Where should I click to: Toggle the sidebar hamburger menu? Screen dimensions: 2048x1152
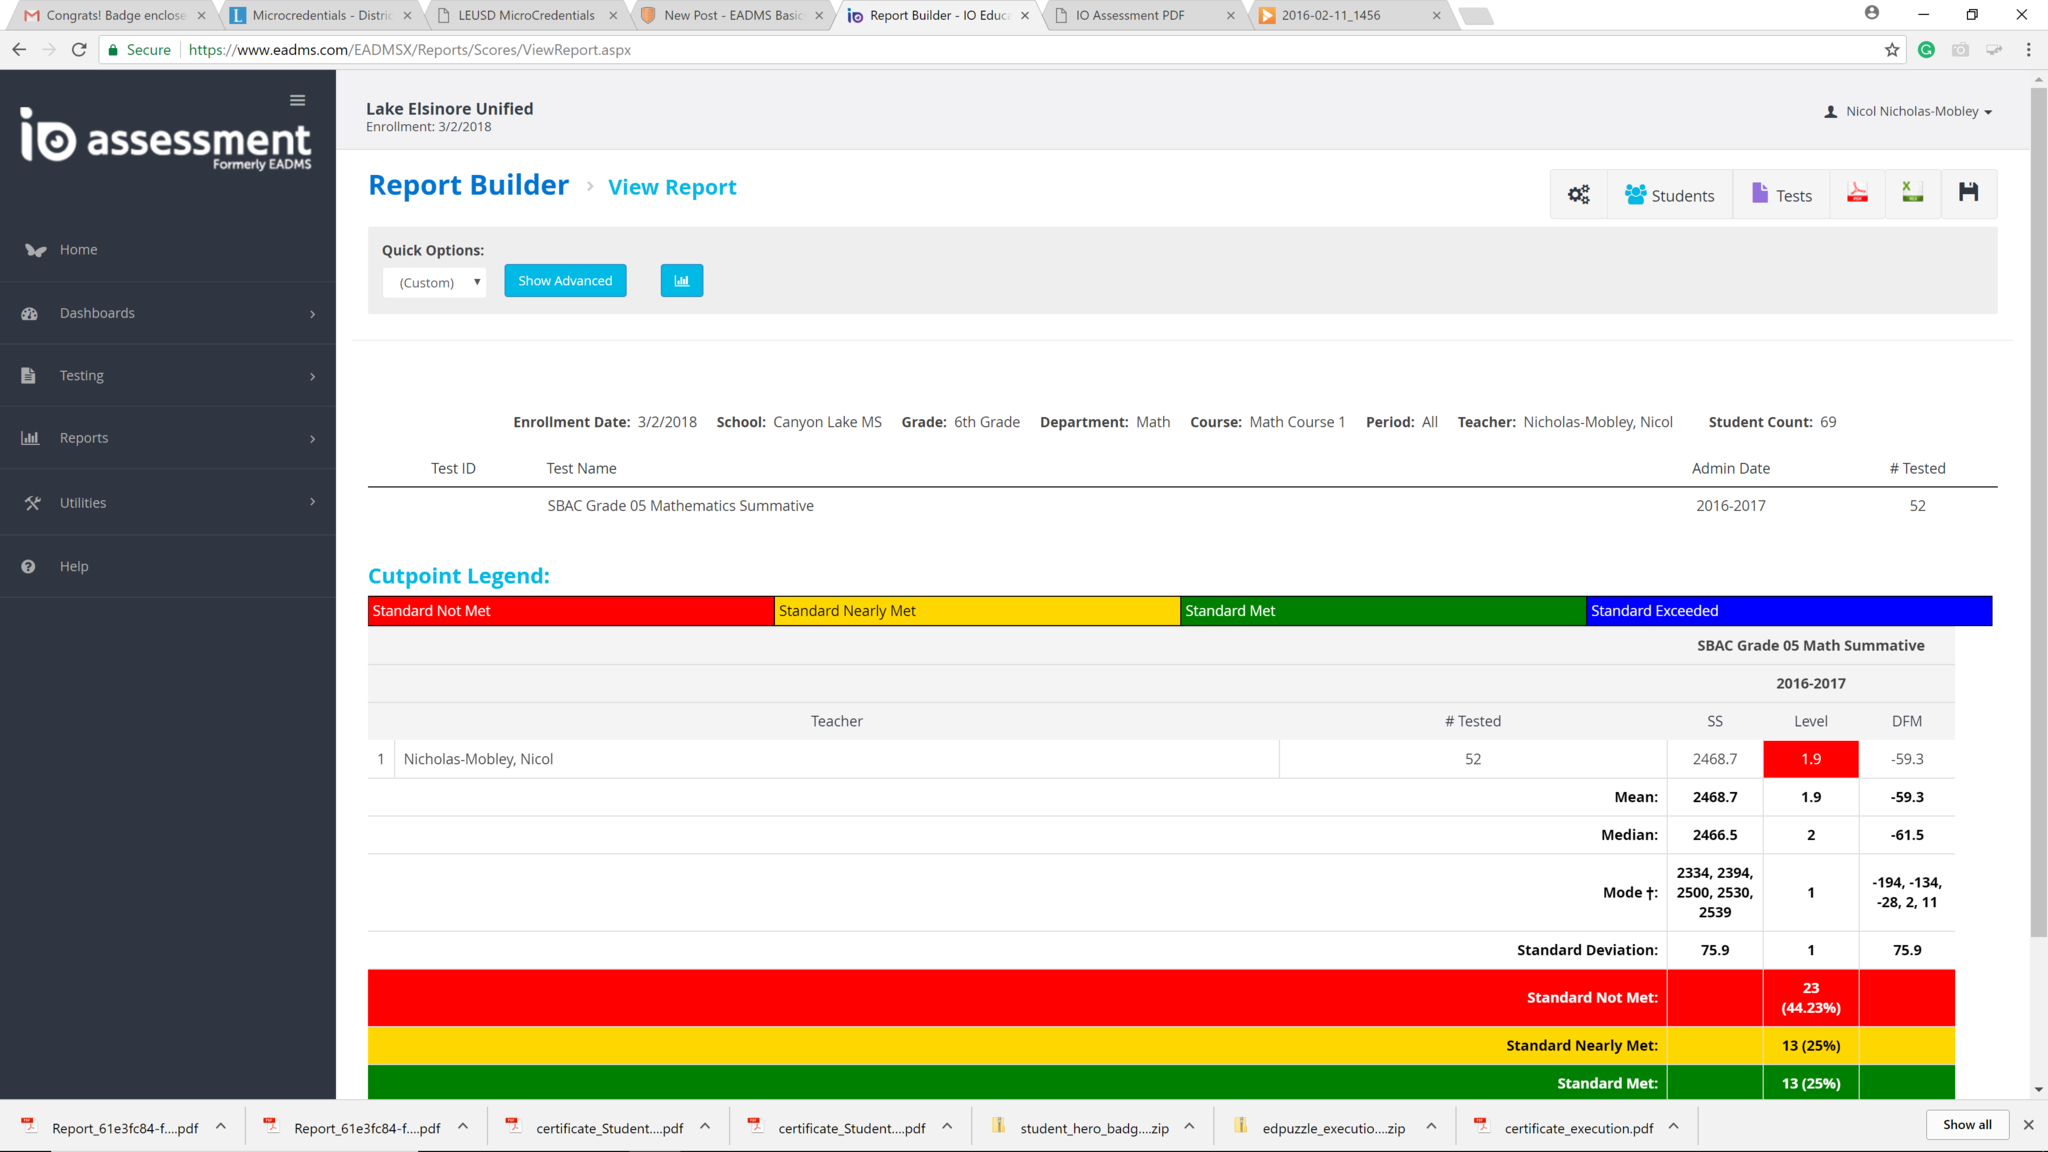pos(297,100)
